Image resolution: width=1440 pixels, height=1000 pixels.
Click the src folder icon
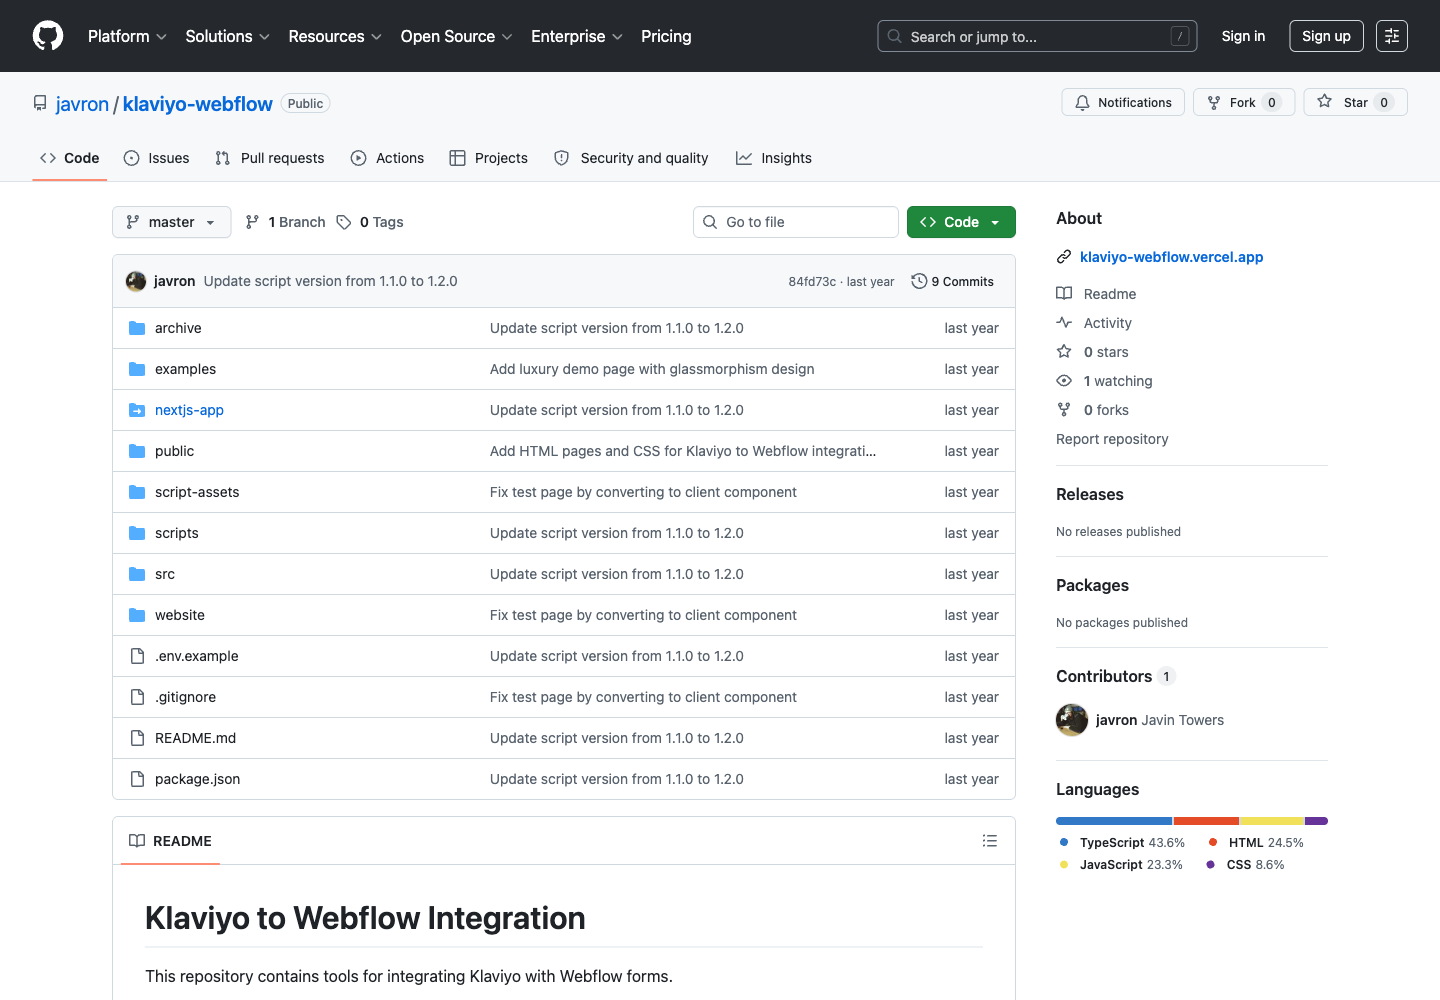click(x=137, y=574)
